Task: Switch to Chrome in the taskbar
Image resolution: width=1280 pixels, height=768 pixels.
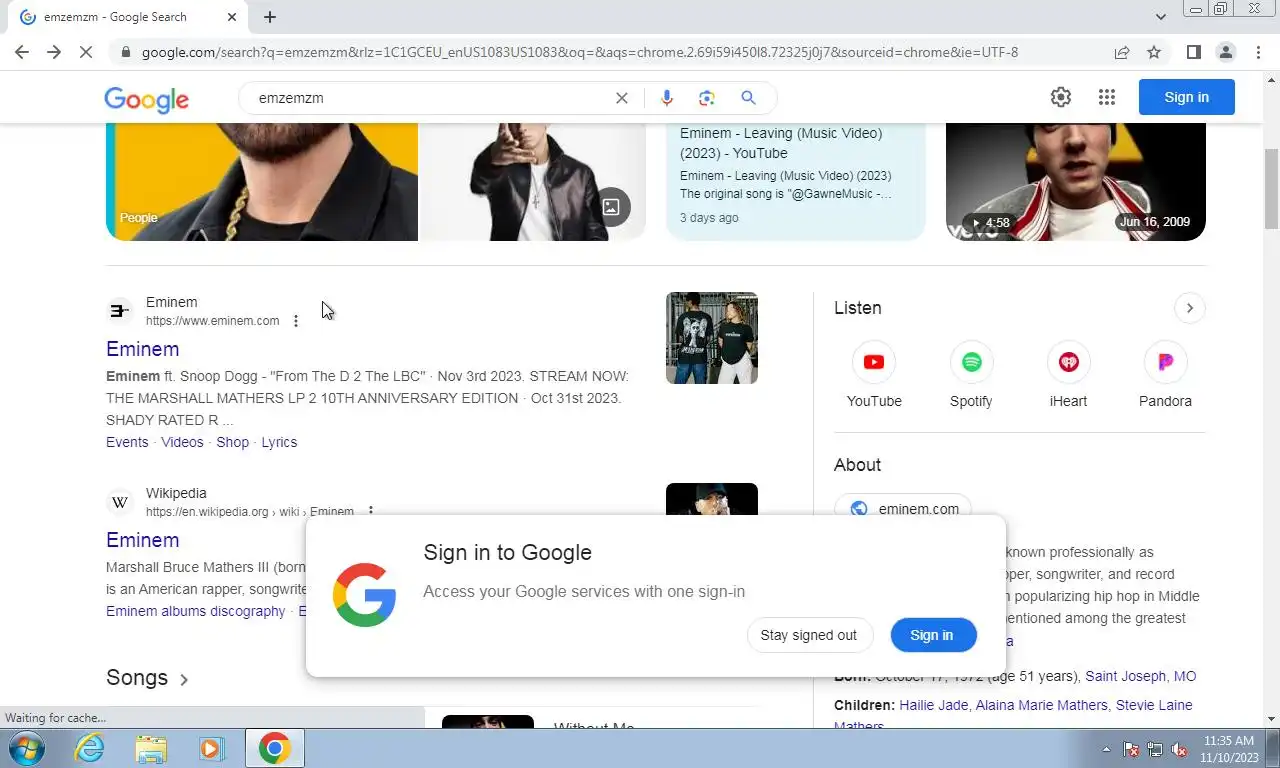Action: pyautogui.click(x=274, y=748)
